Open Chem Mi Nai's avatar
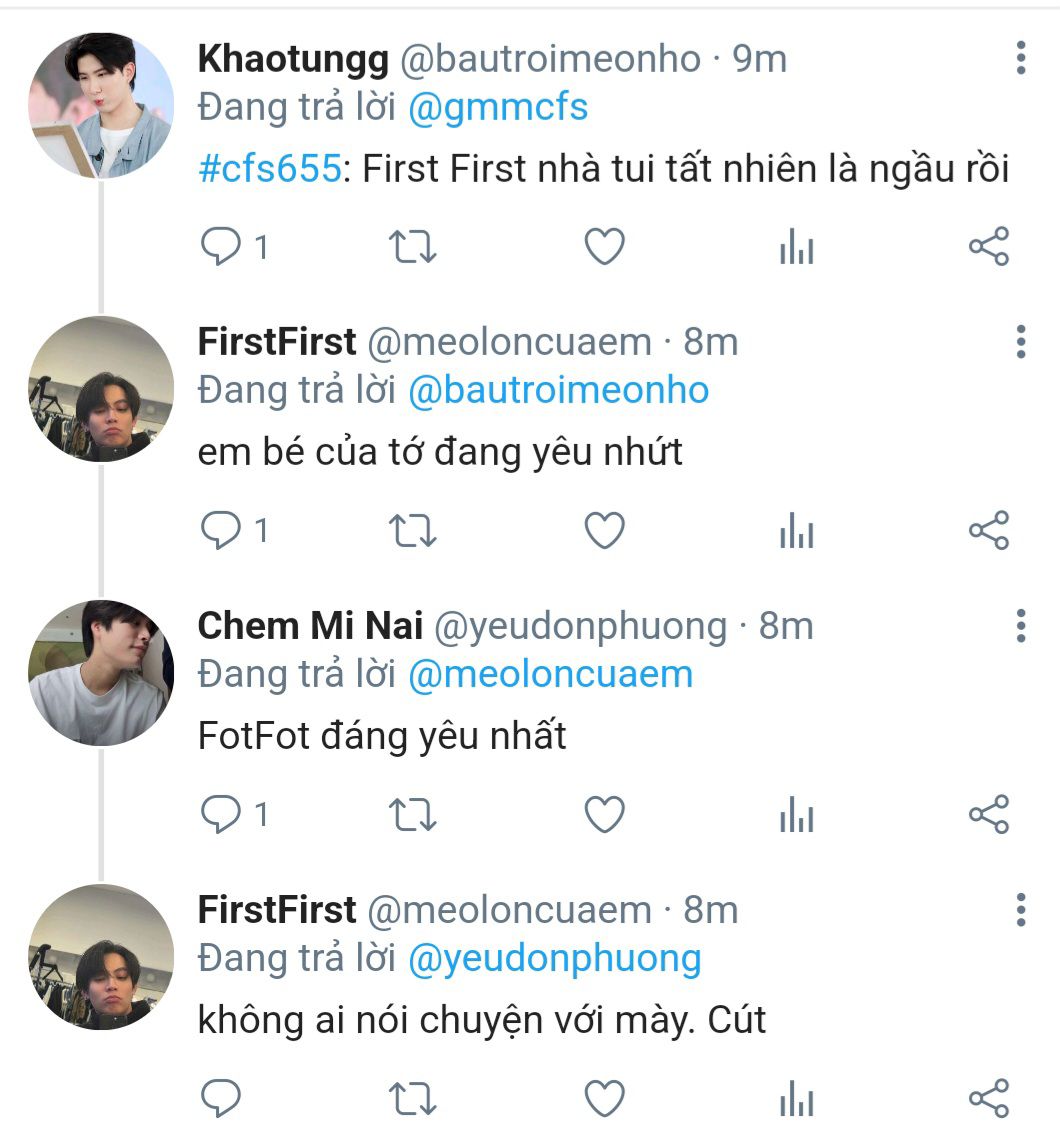The image size is (1060, 1141). click(100, 674)
